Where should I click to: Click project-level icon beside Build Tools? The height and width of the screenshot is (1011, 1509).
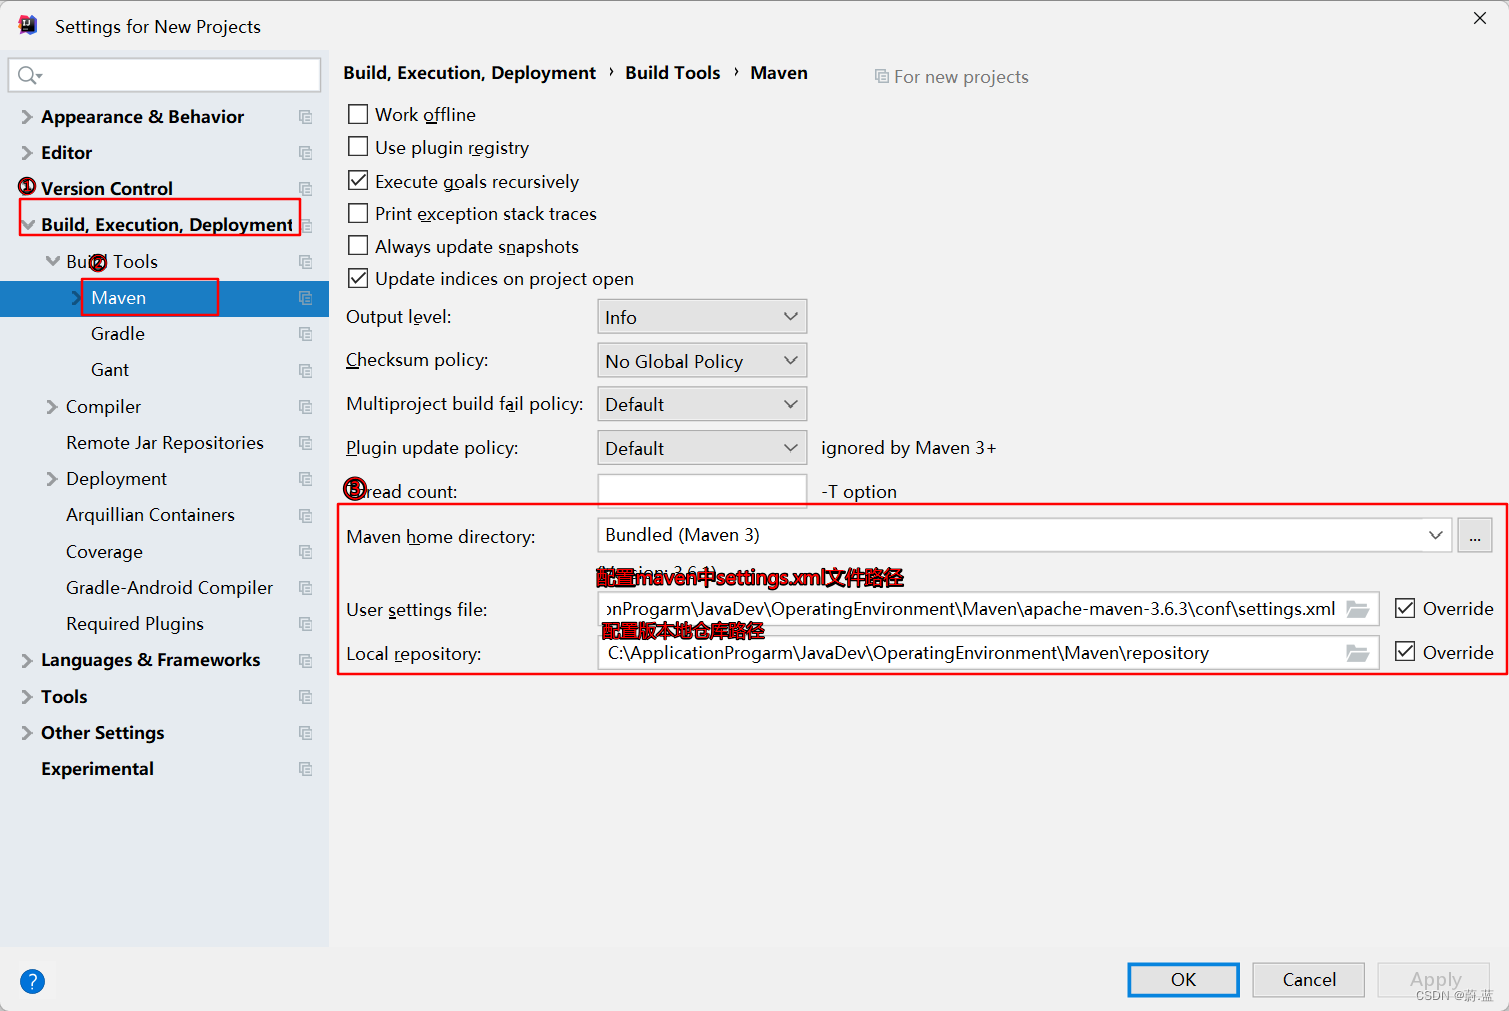[306, 262]
